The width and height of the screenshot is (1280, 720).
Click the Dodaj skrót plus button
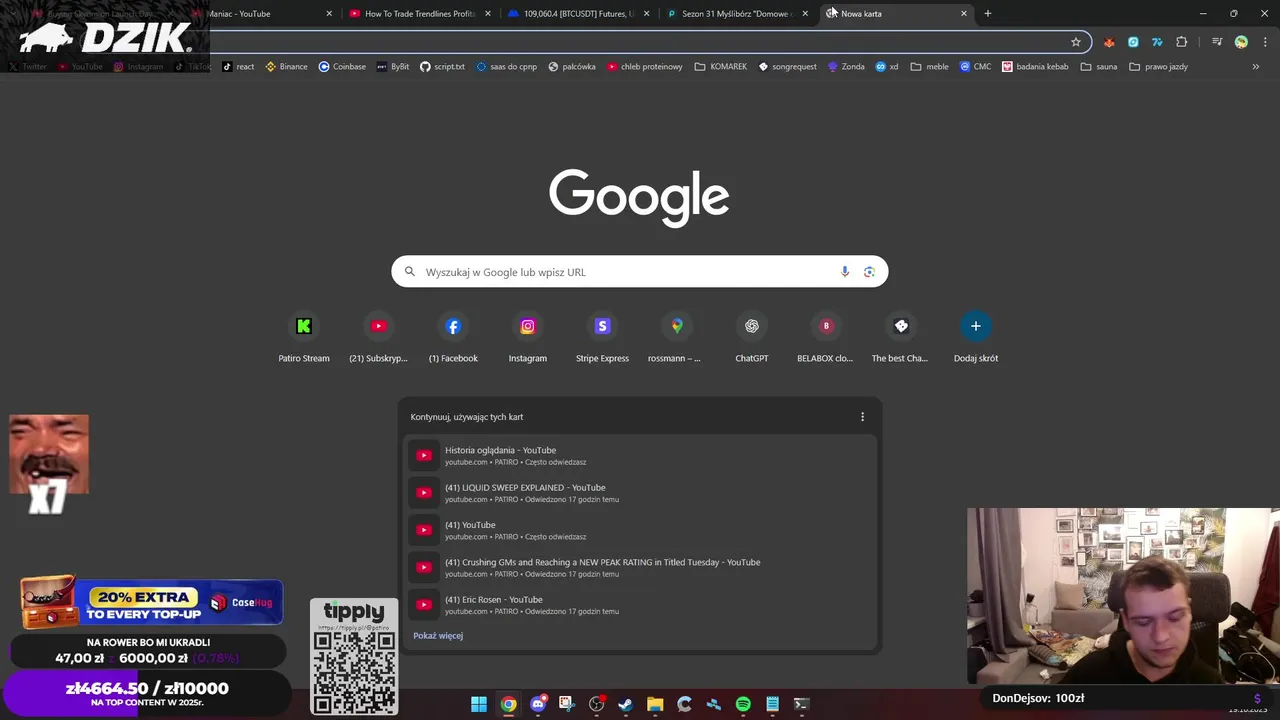click(976, 326)
